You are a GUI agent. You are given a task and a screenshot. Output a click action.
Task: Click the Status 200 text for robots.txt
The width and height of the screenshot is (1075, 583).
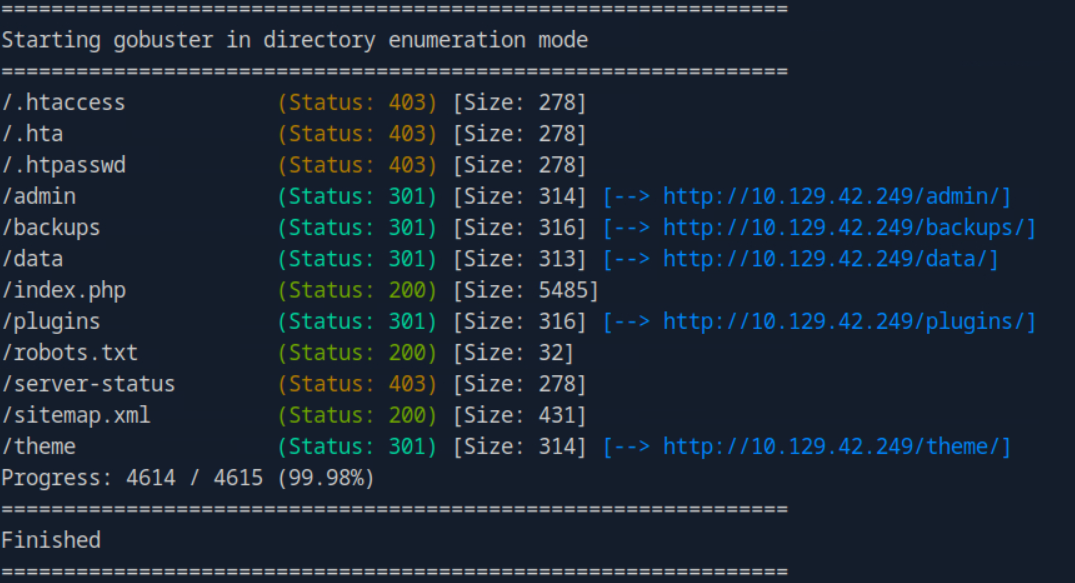357,353
